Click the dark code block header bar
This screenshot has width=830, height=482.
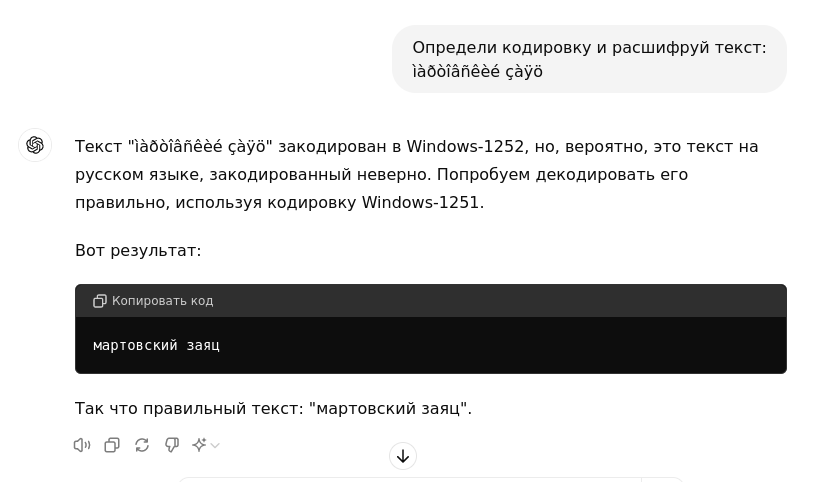click(431, 301)
